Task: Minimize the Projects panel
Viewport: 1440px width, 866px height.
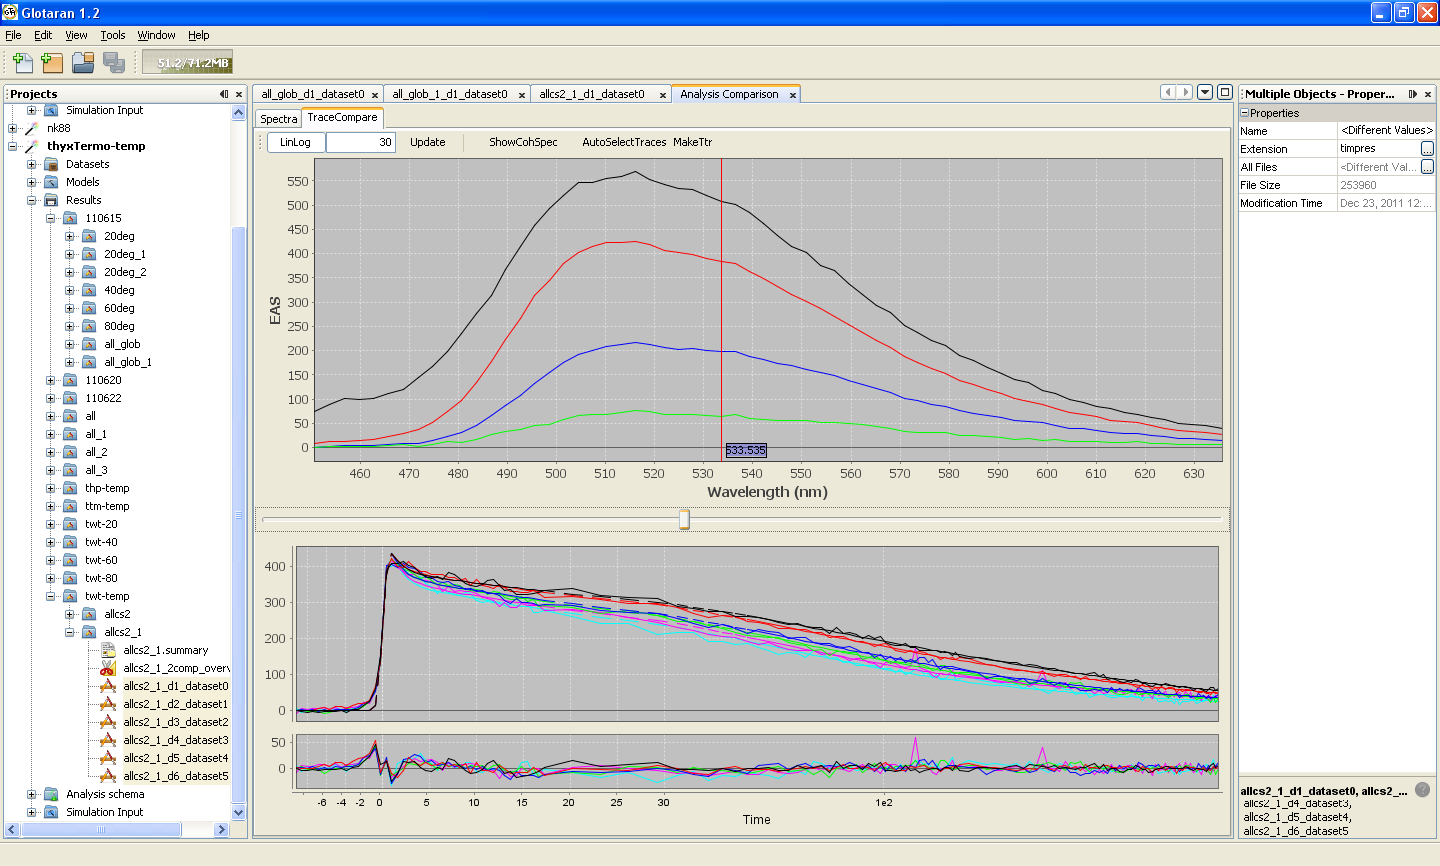Action: [224, 94]
